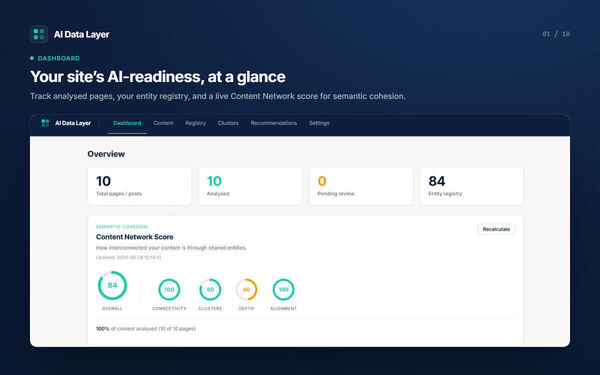Open the Dashboard tab
This screenshot has height=375, width=600.
tap(127, 123)
